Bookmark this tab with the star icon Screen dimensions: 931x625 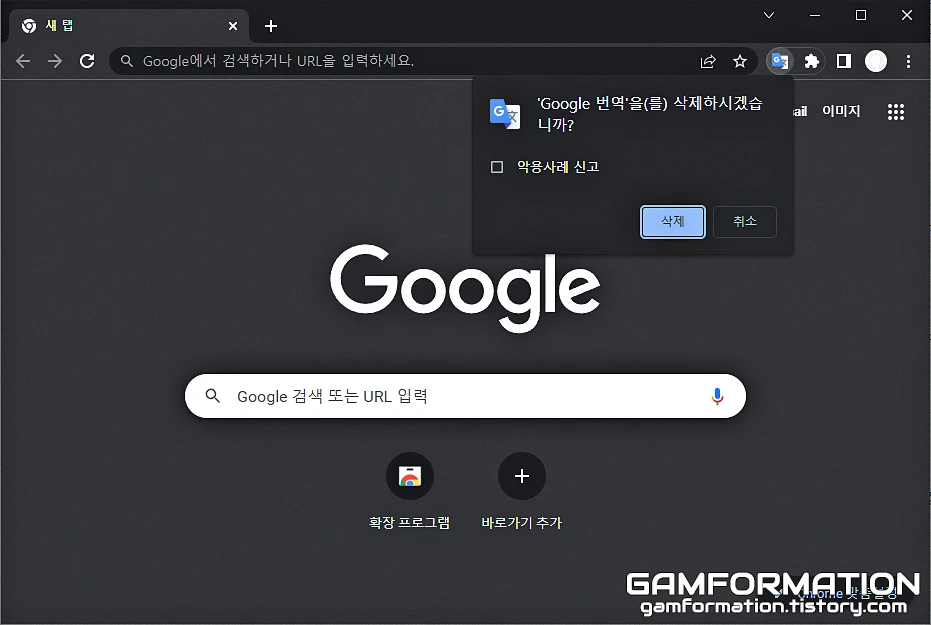click(x=739, y=61)
